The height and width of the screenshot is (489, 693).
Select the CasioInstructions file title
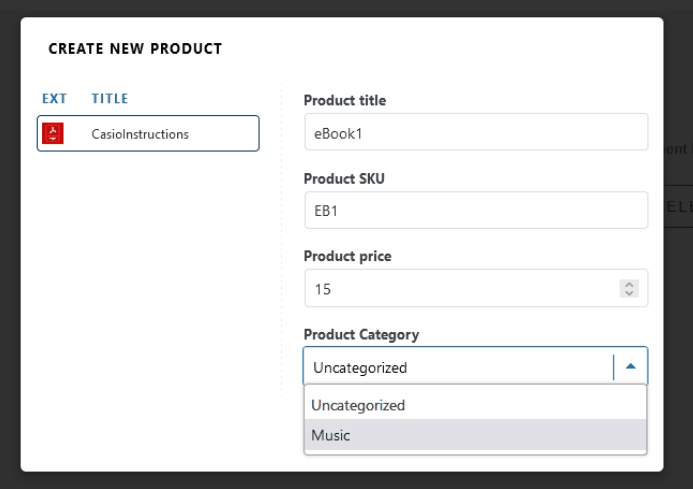pyautogui.click(x=139, y=134)
